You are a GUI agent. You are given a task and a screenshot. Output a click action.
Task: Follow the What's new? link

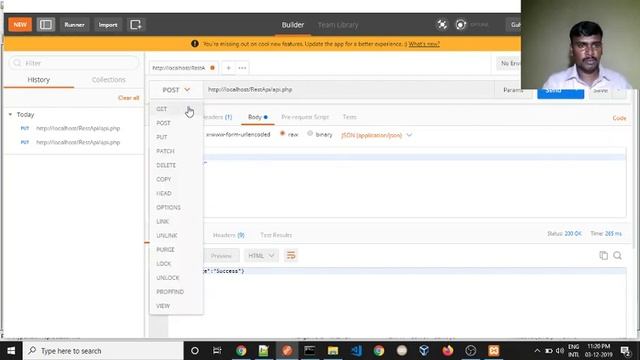424,44
